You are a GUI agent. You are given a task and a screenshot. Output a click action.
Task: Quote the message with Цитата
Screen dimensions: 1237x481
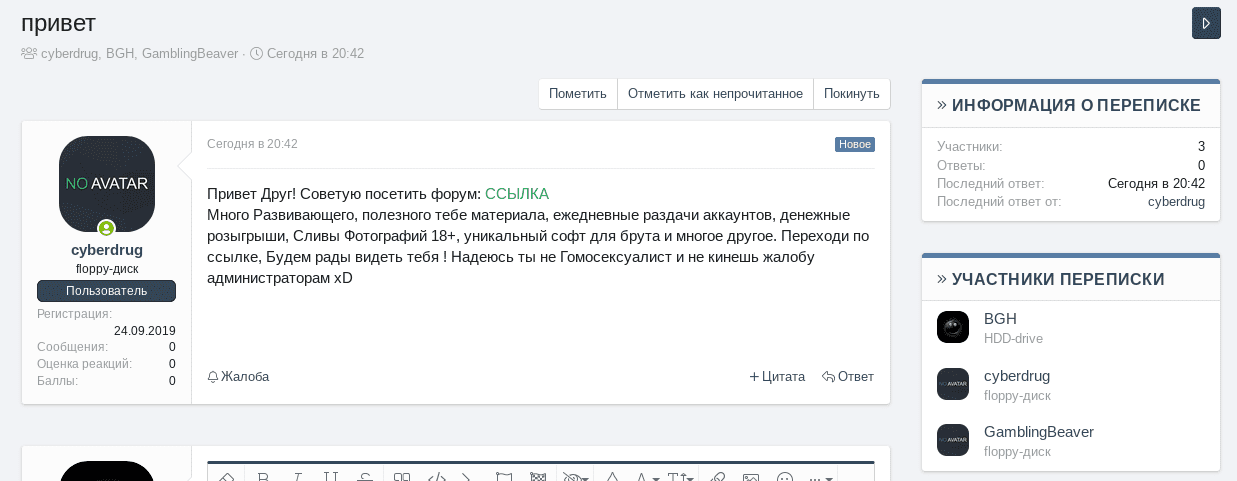(777, 377)
